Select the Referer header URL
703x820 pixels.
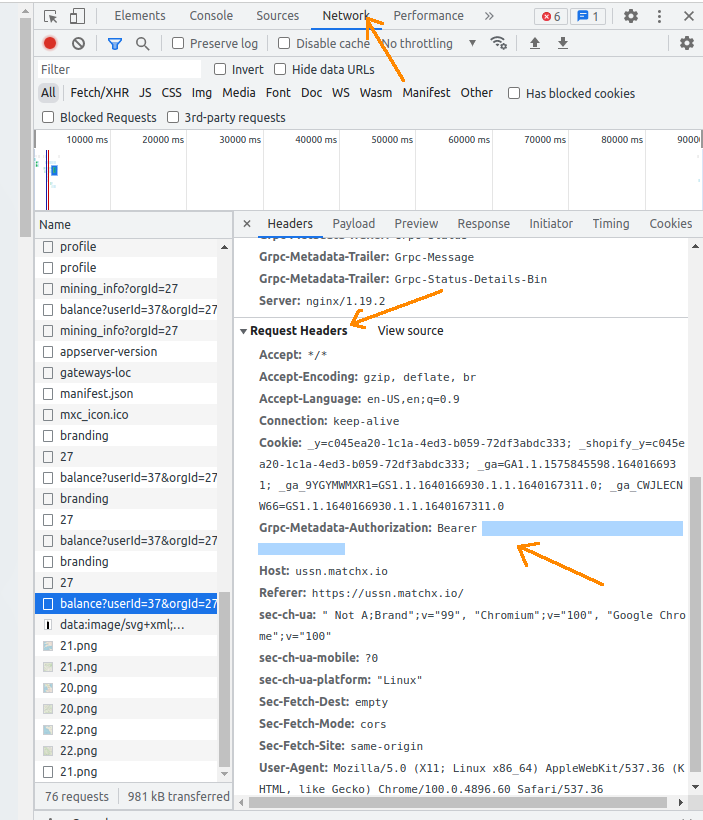pyautogui.click(x=388, y=593)
